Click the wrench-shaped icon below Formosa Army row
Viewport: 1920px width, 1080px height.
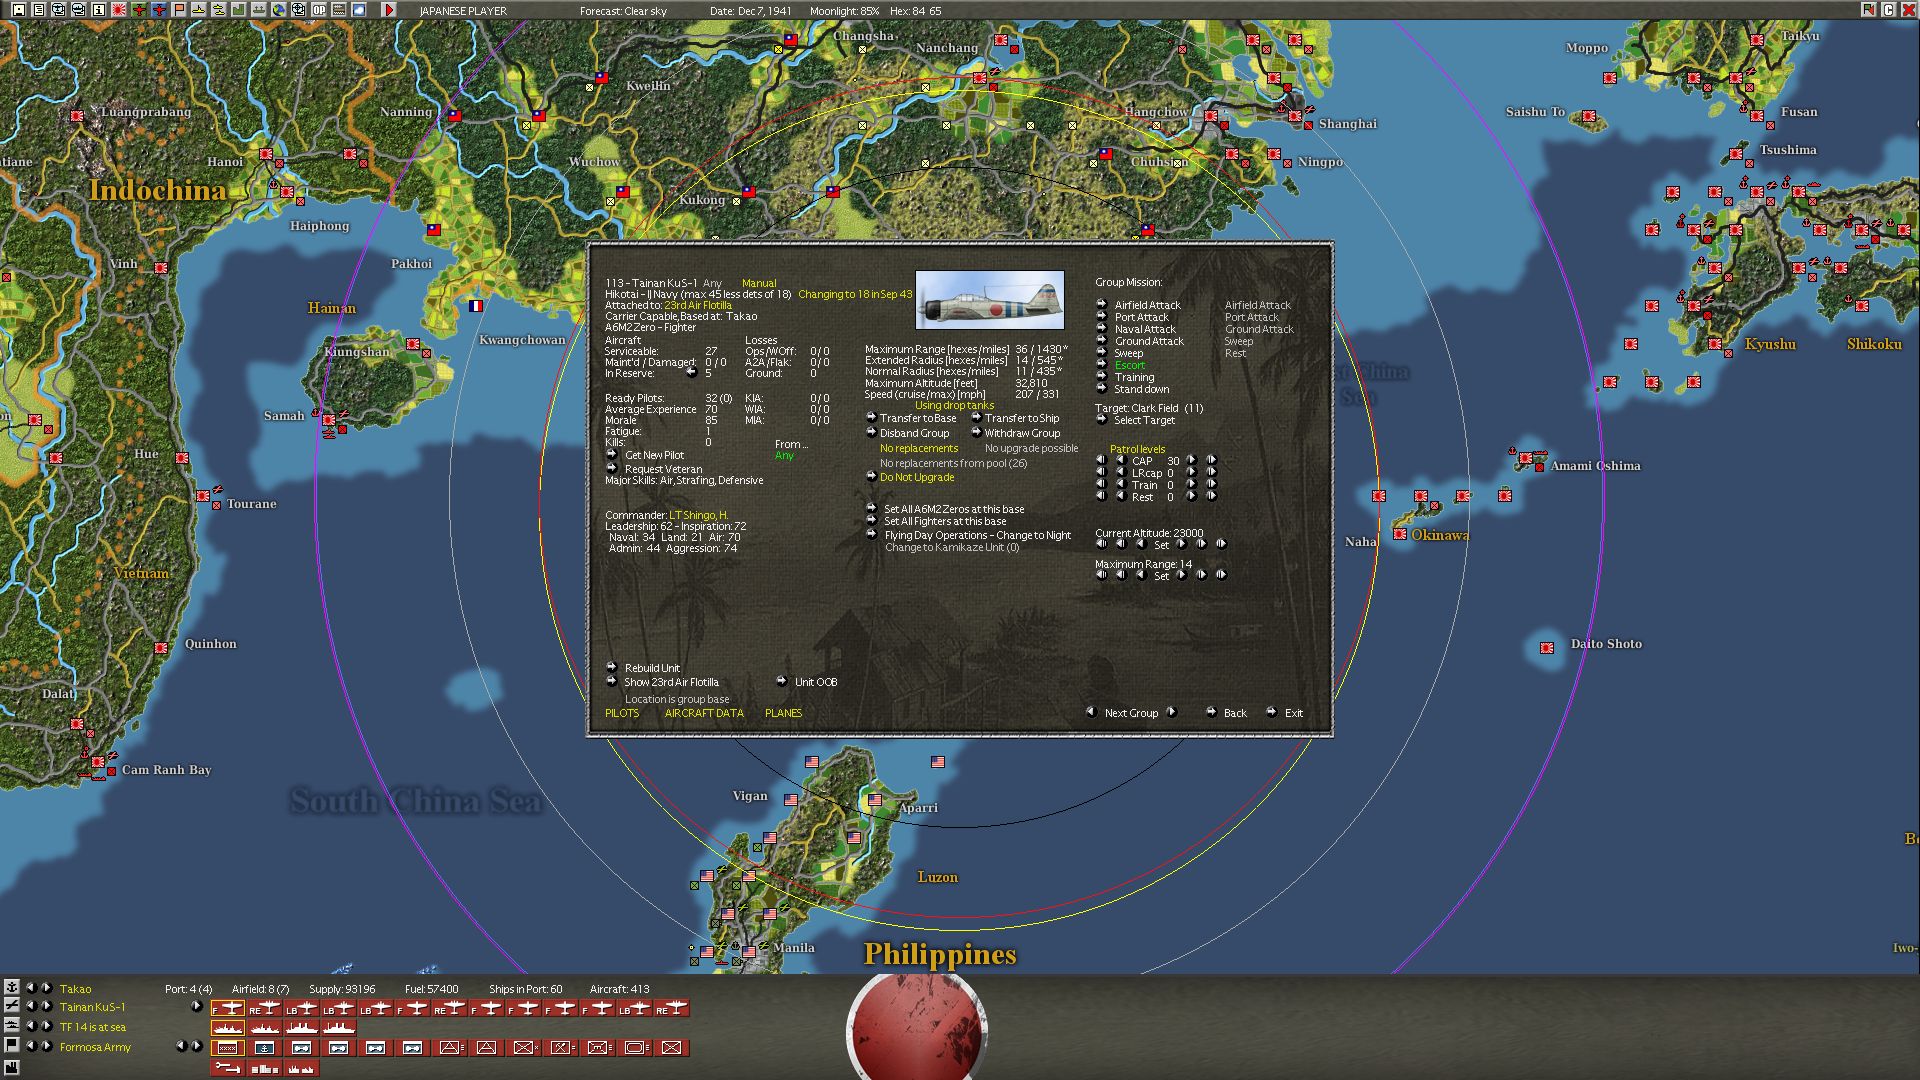(x=228, y=1068)
